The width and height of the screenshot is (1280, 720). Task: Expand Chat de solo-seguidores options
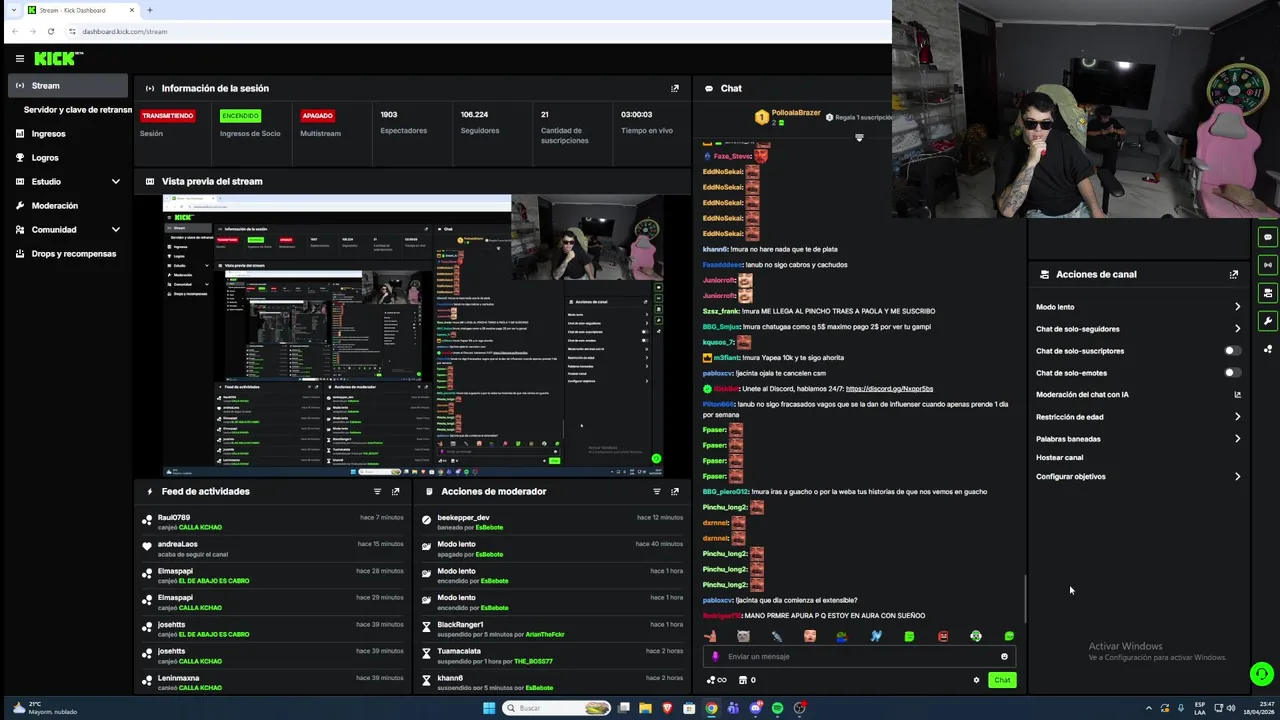1237,329
